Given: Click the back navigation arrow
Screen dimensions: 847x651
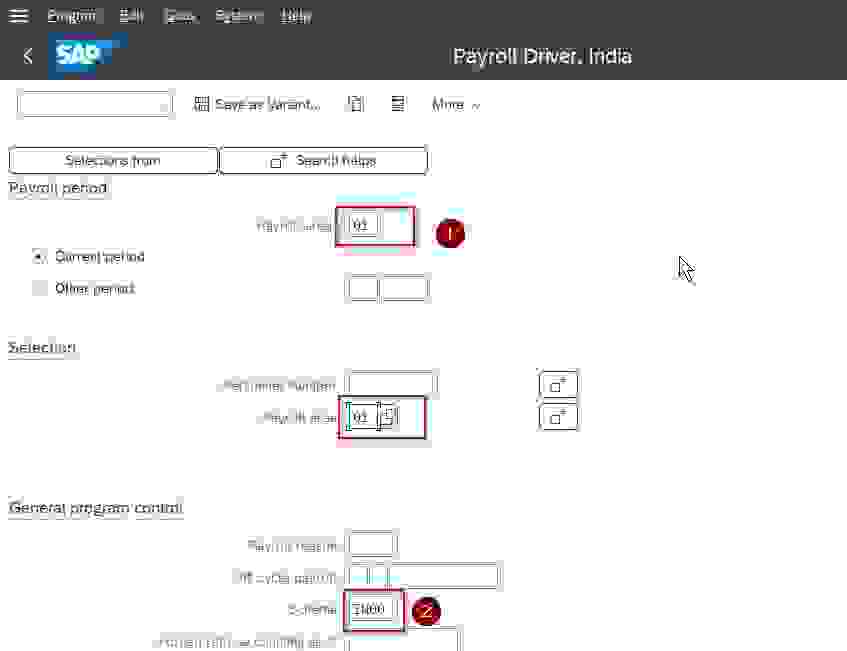Looking at the screenshot, I should [26, 56].
